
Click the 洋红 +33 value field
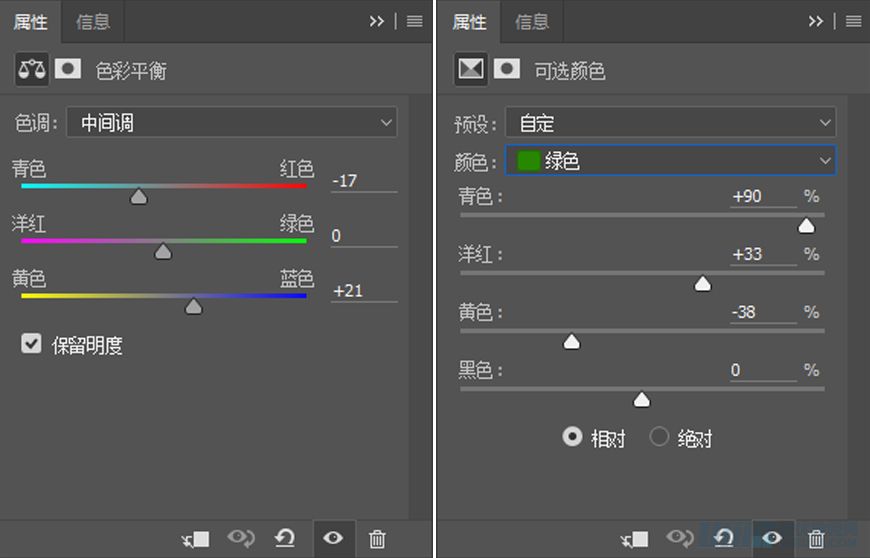click(x=763, y=254)
